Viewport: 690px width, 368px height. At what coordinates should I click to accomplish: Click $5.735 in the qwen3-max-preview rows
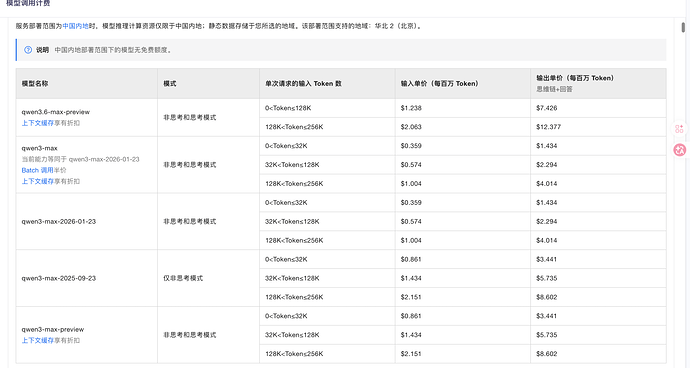click(547, 335)
